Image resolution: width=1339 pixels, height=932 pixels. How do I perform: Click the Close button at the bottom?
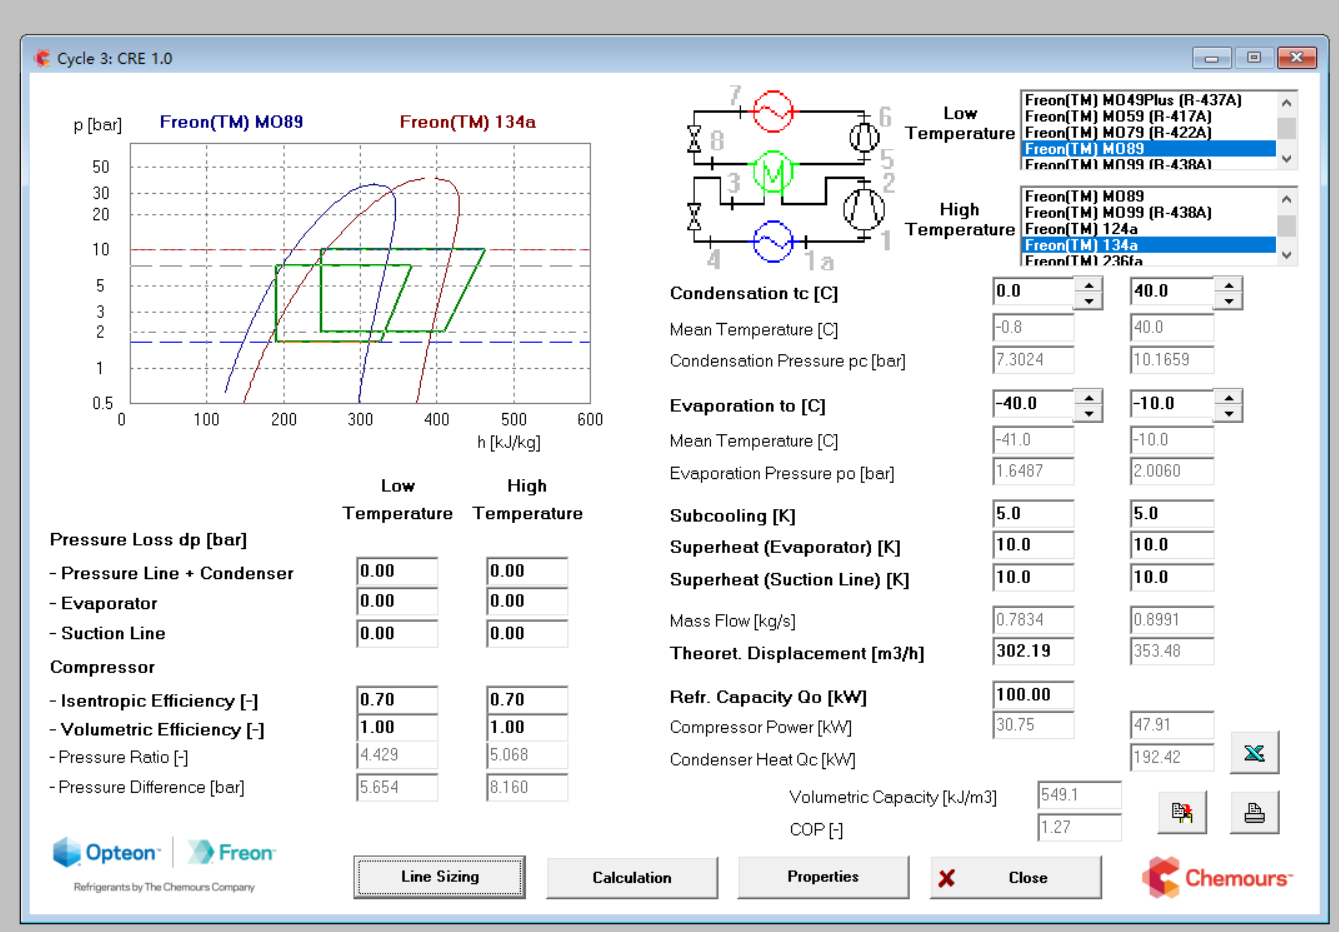pos(1016,877)
